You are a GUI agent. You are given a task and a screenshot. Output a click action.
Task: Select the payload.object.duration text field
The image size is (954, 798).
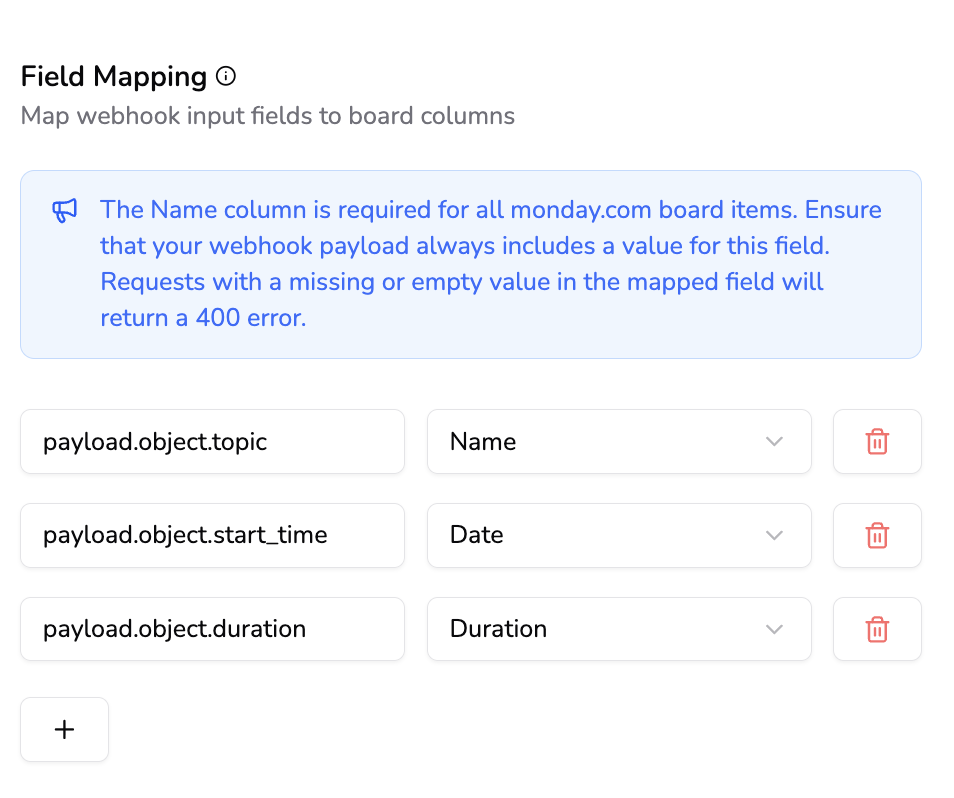pos(212,629)
